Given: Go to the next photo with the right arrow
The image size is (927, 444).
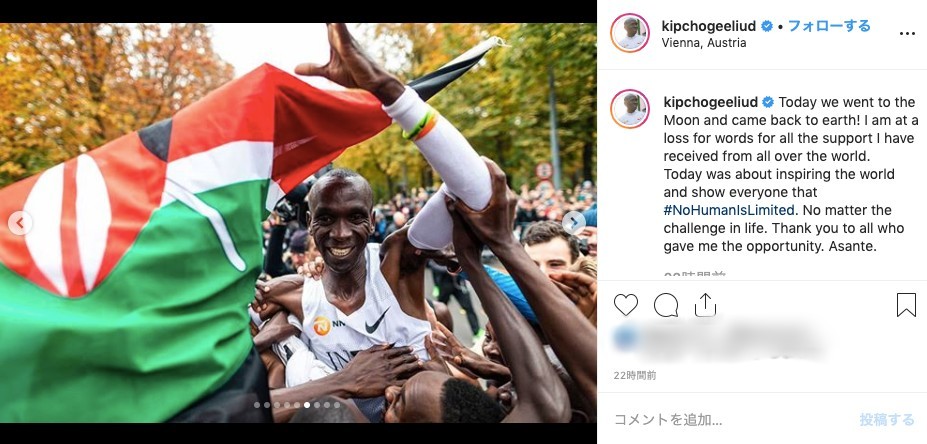Looking at the screenshot, I should coord(573,223).
